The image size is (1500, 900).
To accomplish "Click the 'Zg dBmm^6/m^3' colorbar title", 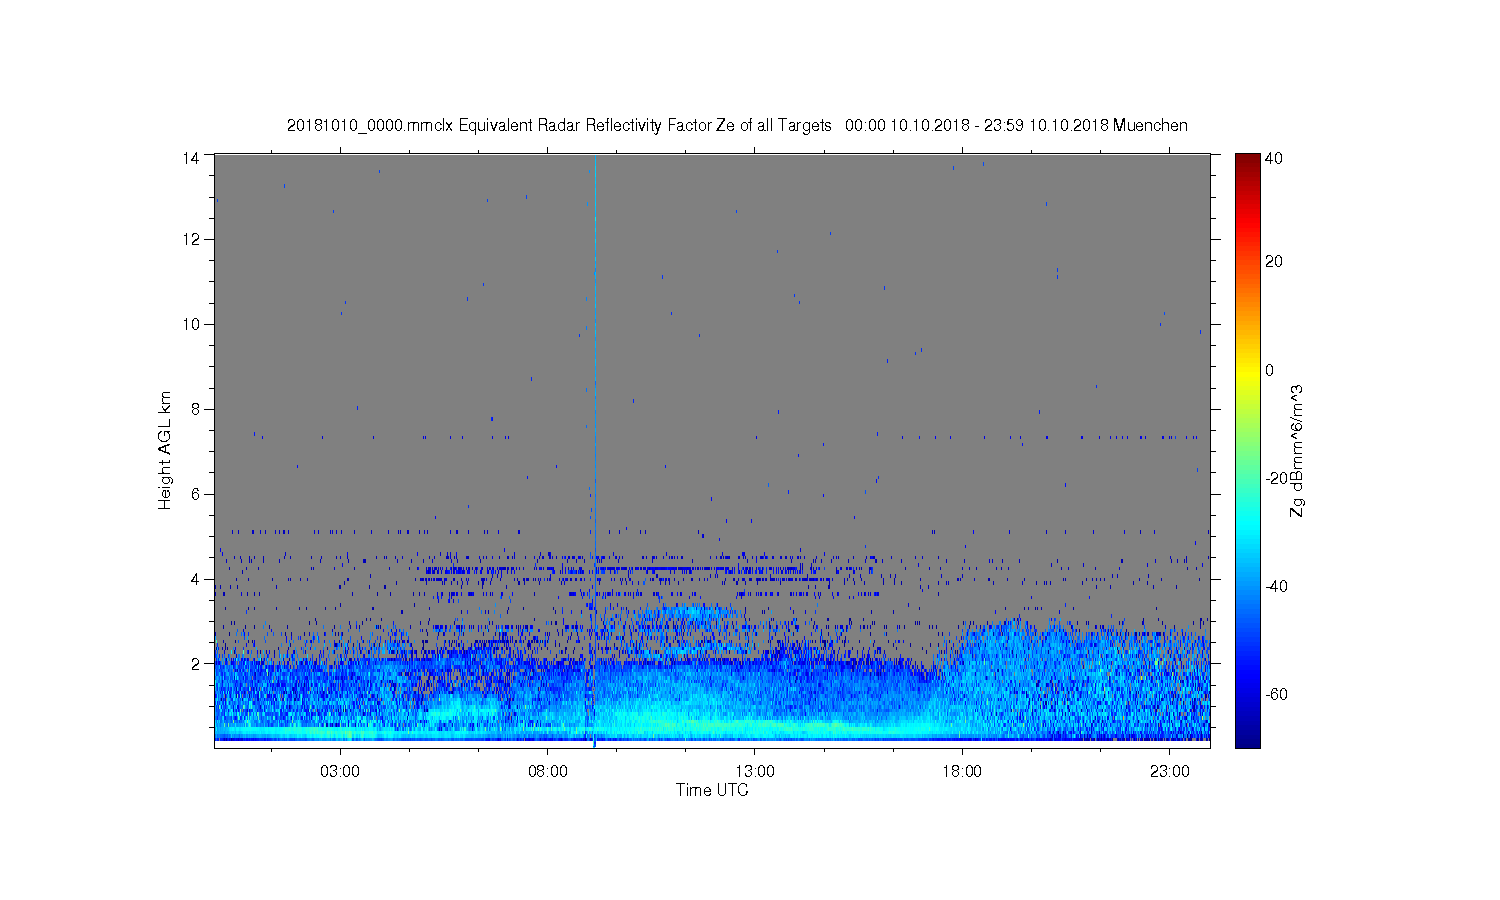I will [1297, 451].
